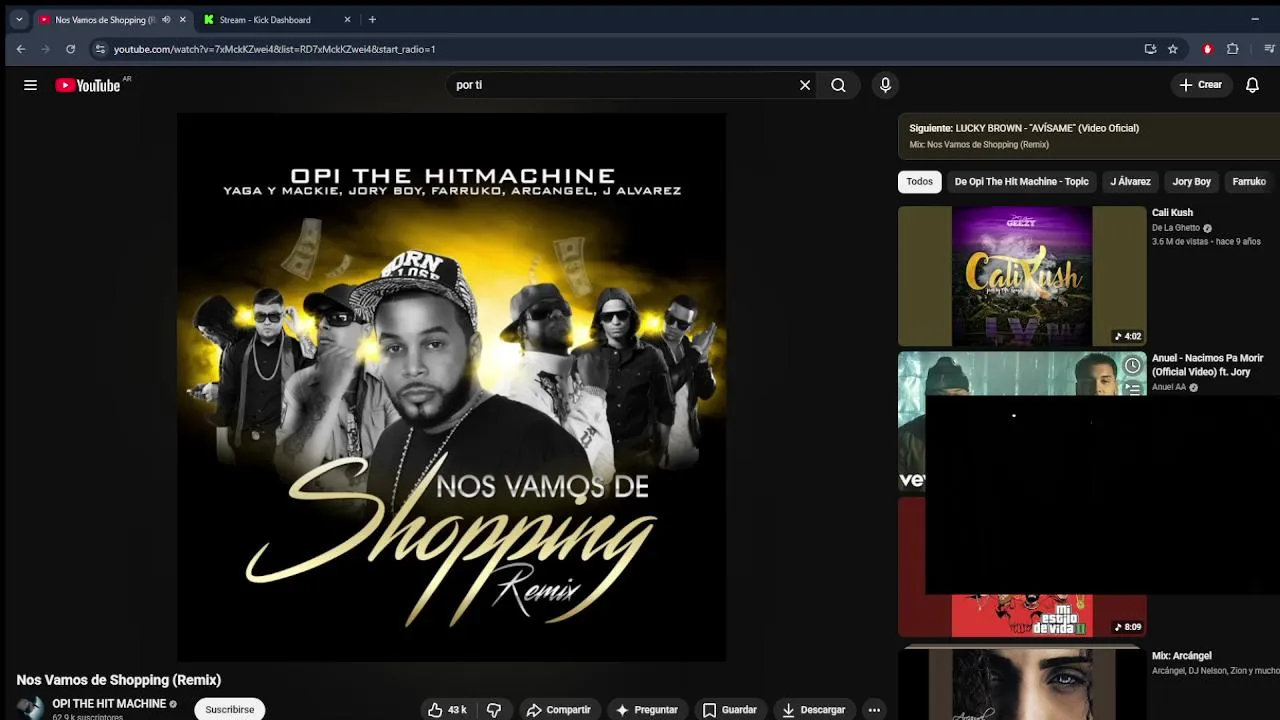Save video to playlist with Guardar
Image resolution: width=1280 pixels, height=720 pixels.
coord(729,710)
